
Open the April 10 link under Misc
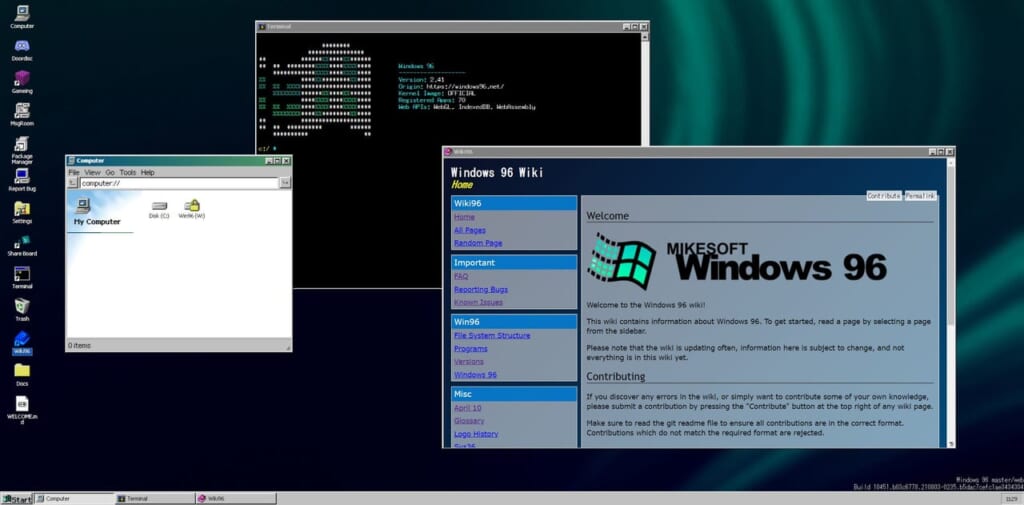tap(468, 408)
